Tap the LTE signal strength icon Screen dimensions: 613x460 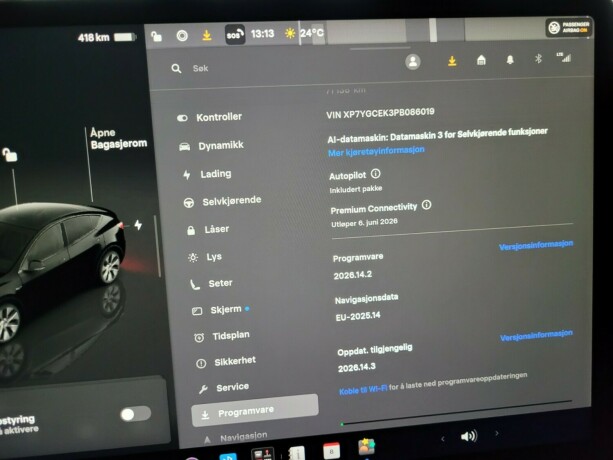coord(564,57)
